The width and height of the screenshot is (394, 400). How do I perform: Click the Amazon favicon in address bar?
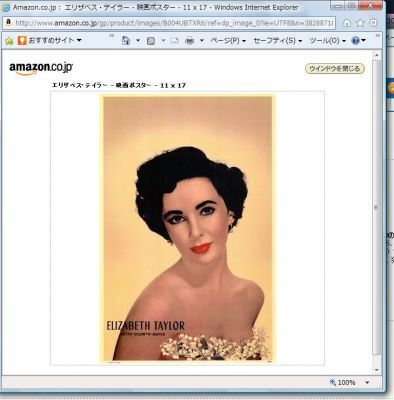tap(8, 23)
